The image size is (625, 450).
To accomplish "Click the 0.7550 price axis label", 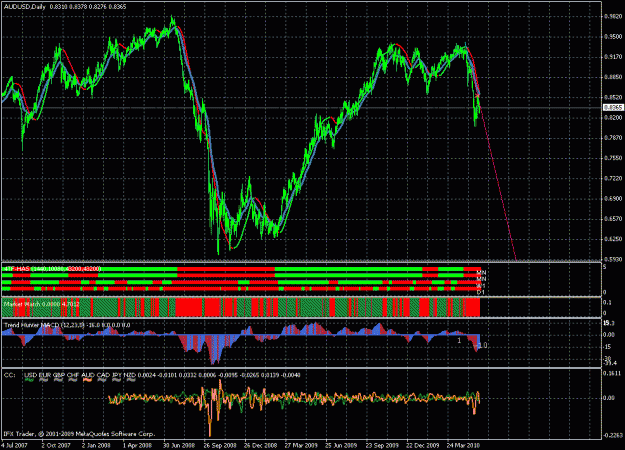I will coord(613,158).
